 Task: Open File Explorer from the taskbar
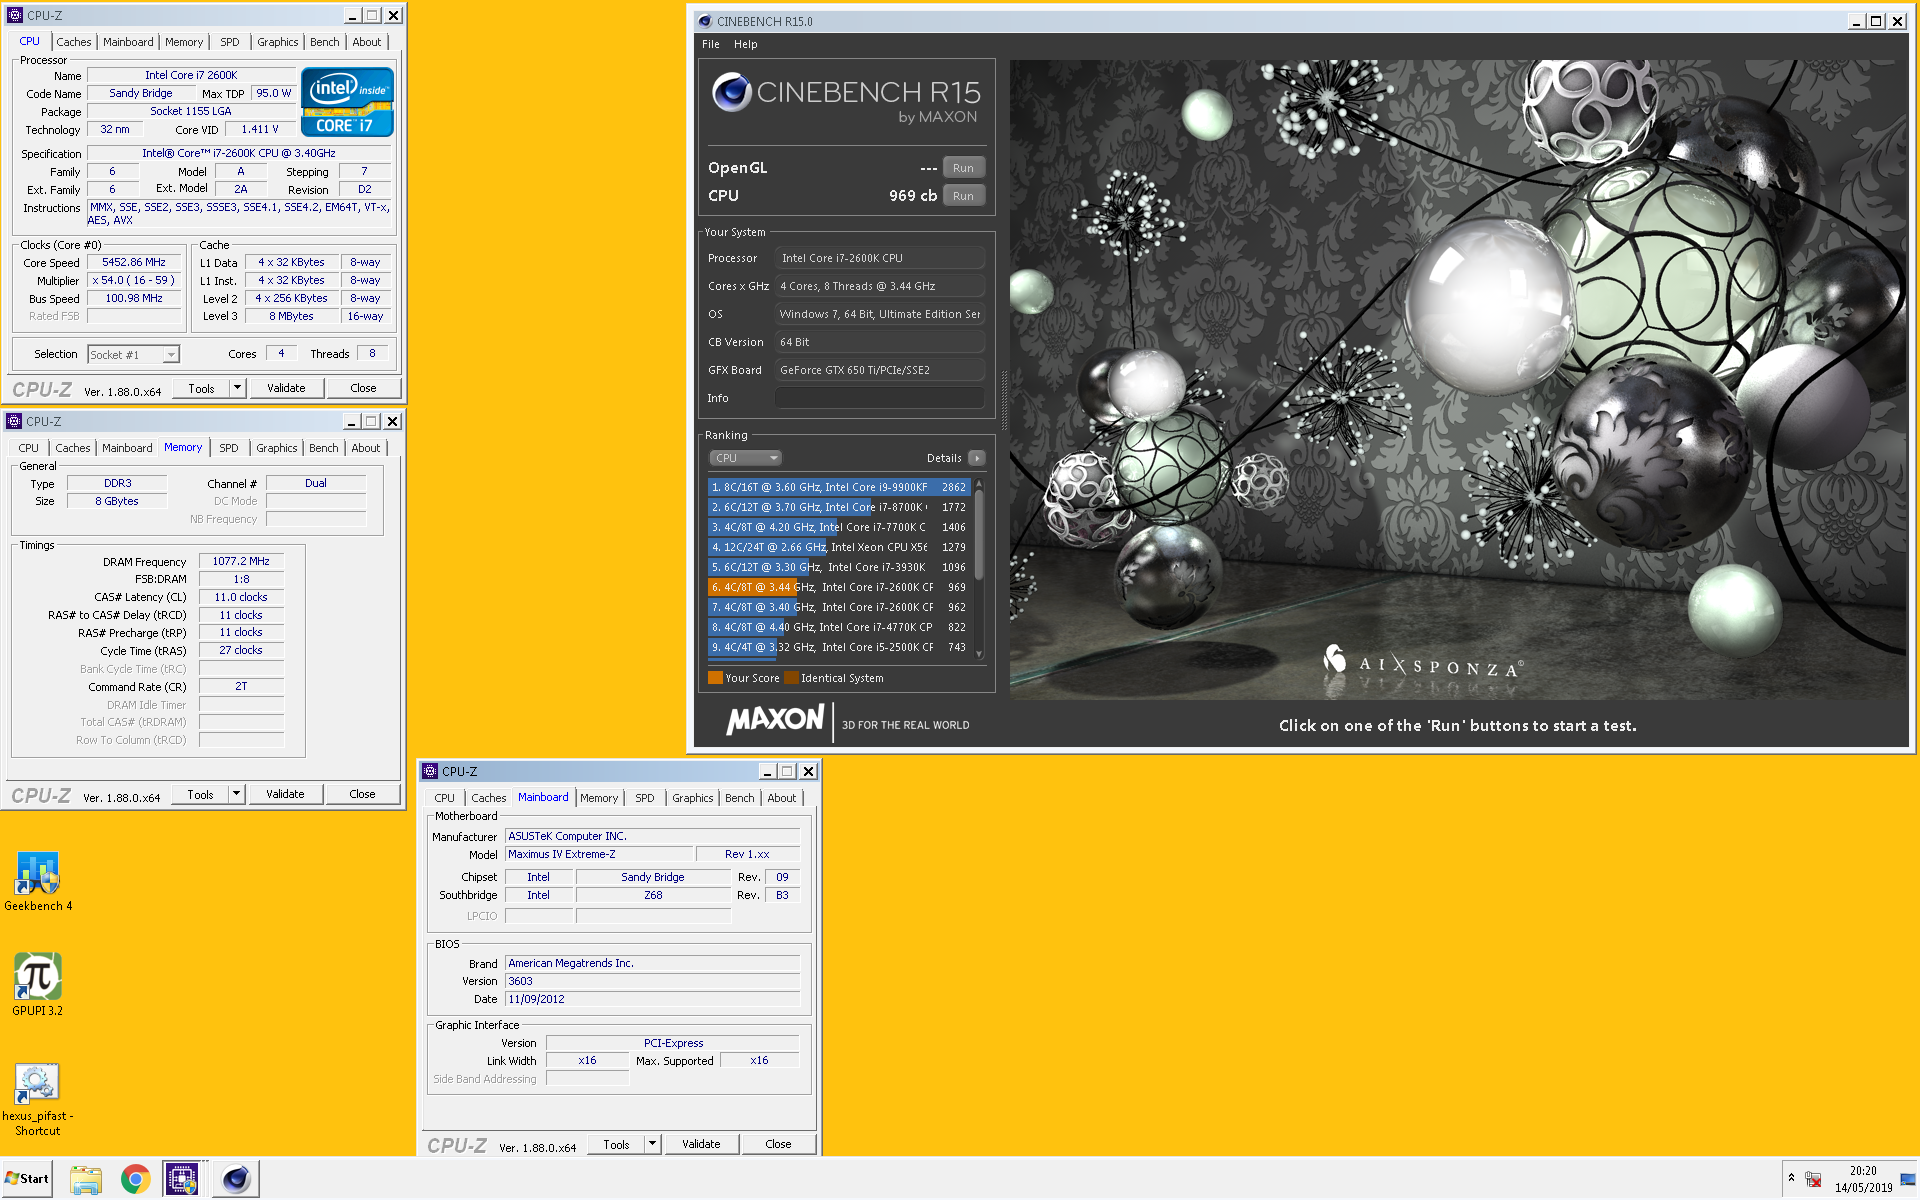[86, 1179]
